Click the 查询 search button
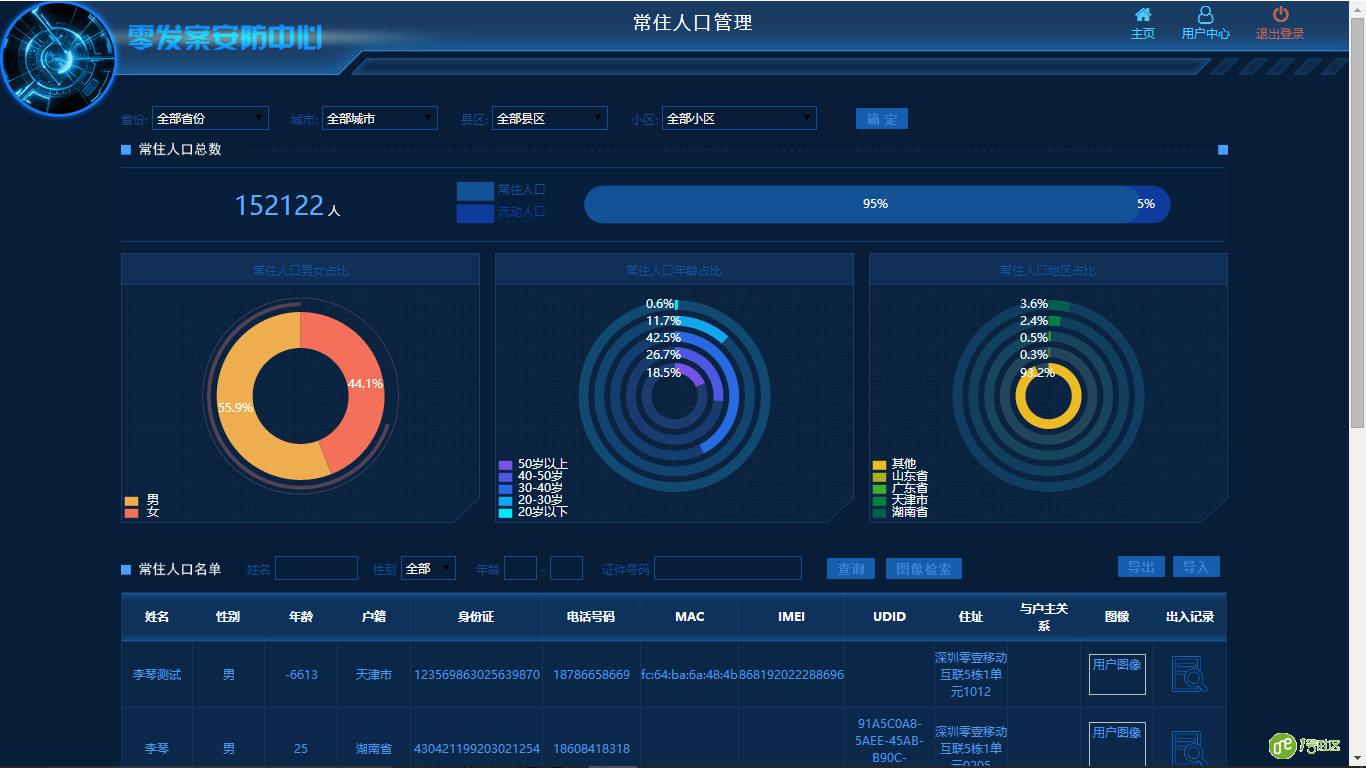Image resolution: width=1366 pixels, height=768 pixels. pos(851,569)
